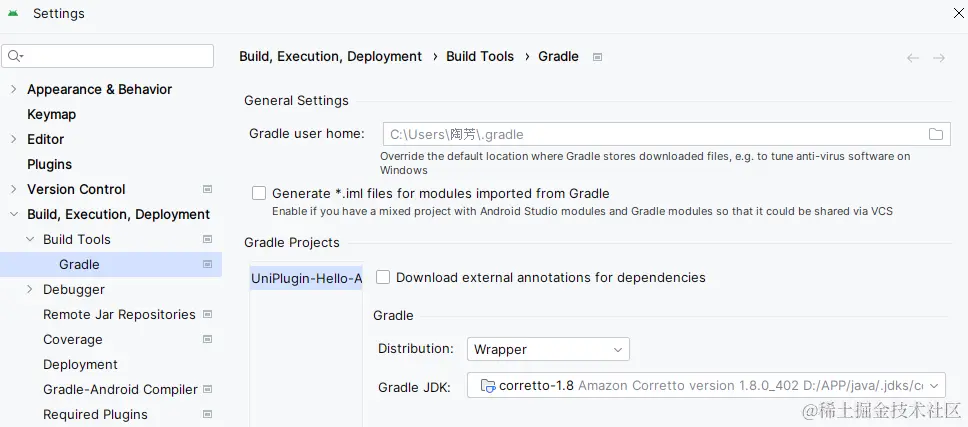
Task: Collapse the Build, Execution, Deployment section
Action: point(13,214)
